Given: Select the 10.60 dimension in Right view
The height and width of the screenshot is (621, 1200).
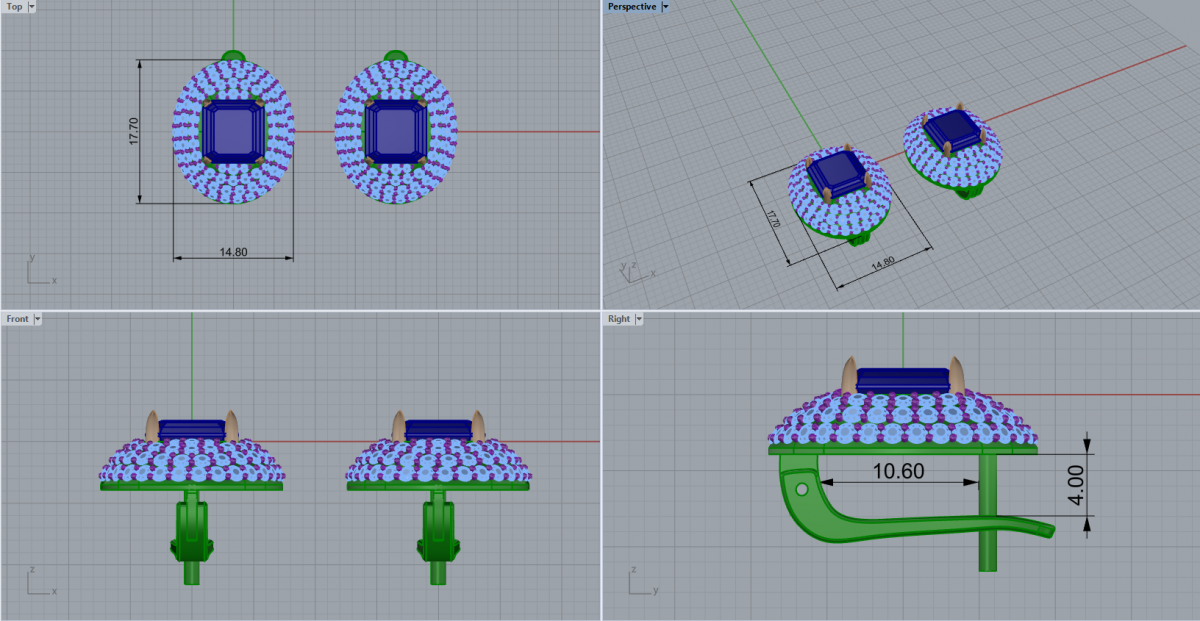Looking at the screenshot, I should [899, 471].
